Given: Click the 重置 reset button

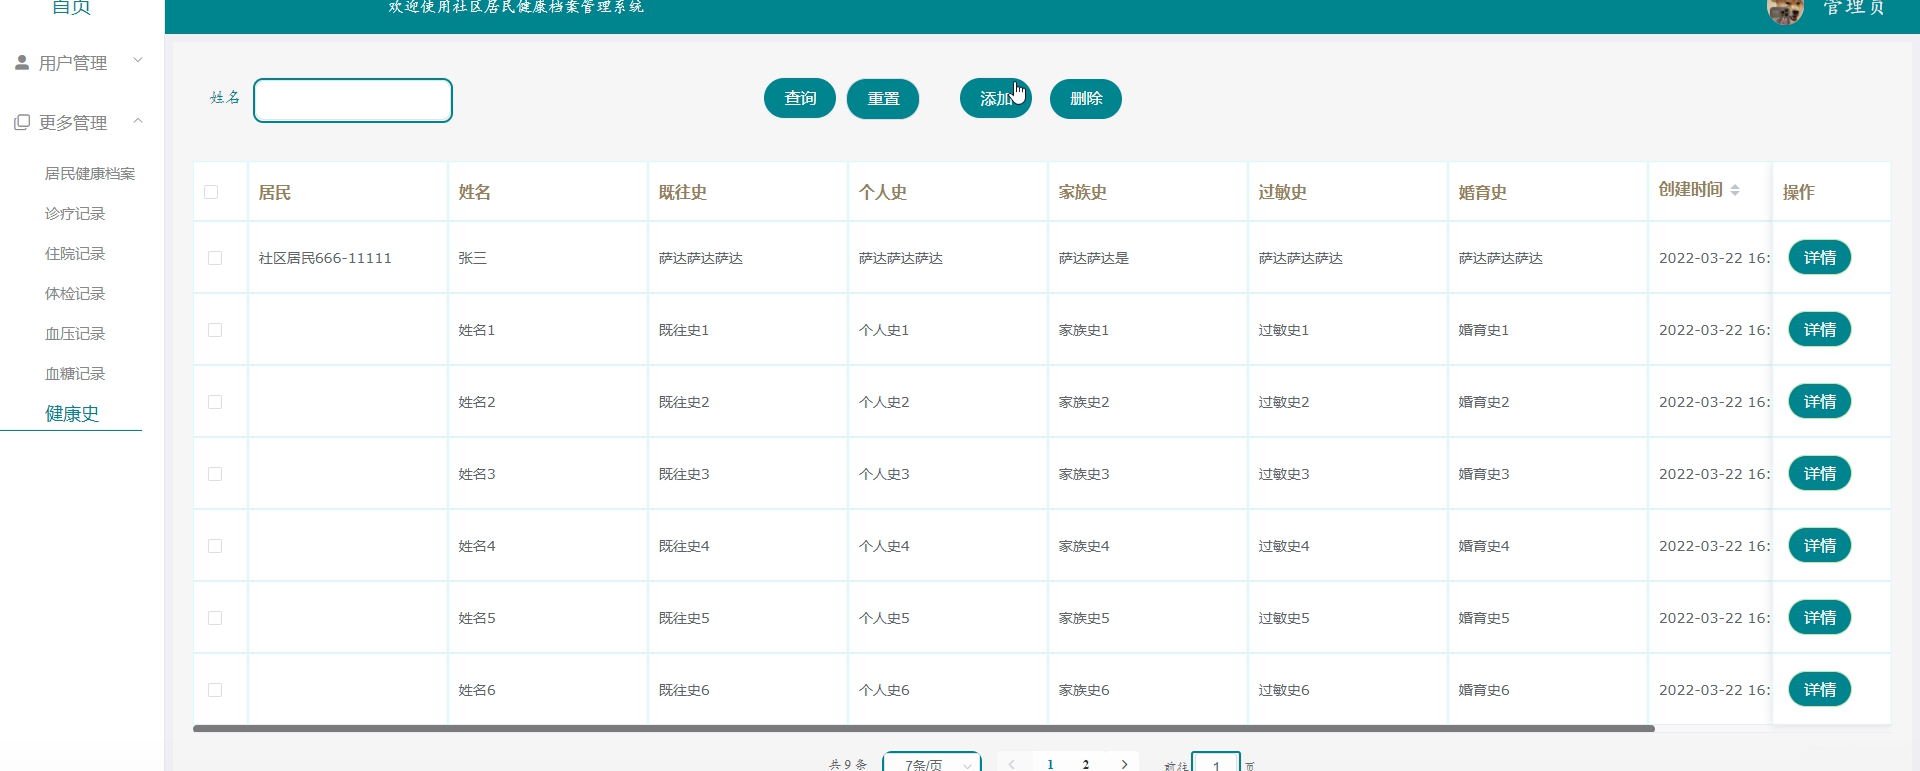Looking at the screenshot, I should (883, 98).
